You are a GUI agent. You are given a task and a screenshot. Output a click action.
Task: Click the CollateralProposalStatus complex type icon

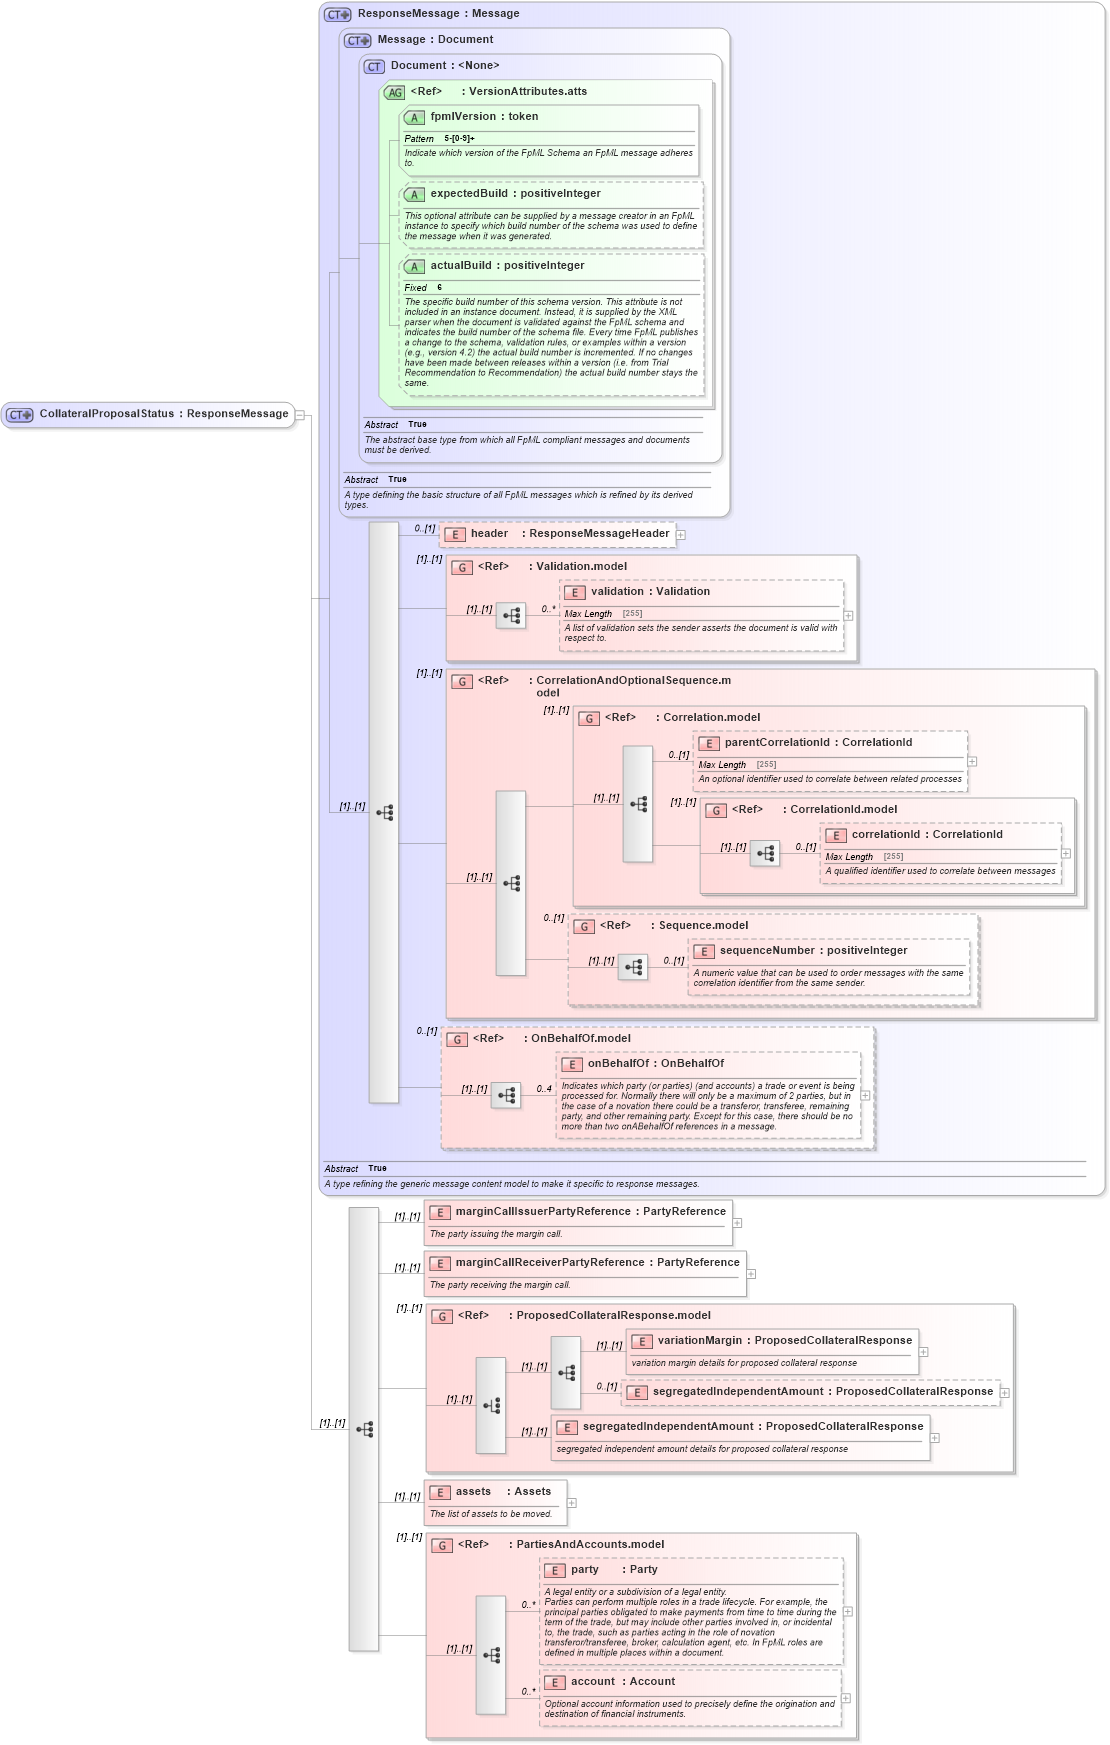pos(20,414)
